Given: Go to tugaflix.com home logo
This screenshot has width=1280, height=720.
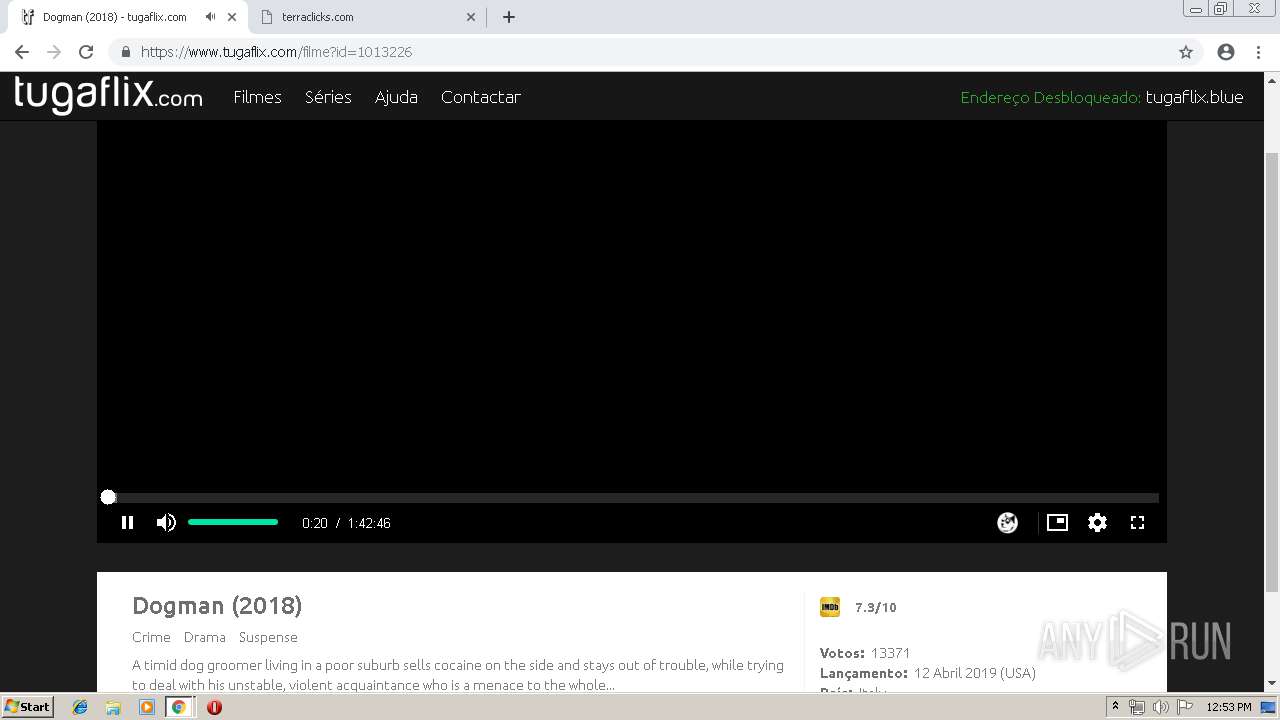Looking at the screenshot, I should 108,95.
